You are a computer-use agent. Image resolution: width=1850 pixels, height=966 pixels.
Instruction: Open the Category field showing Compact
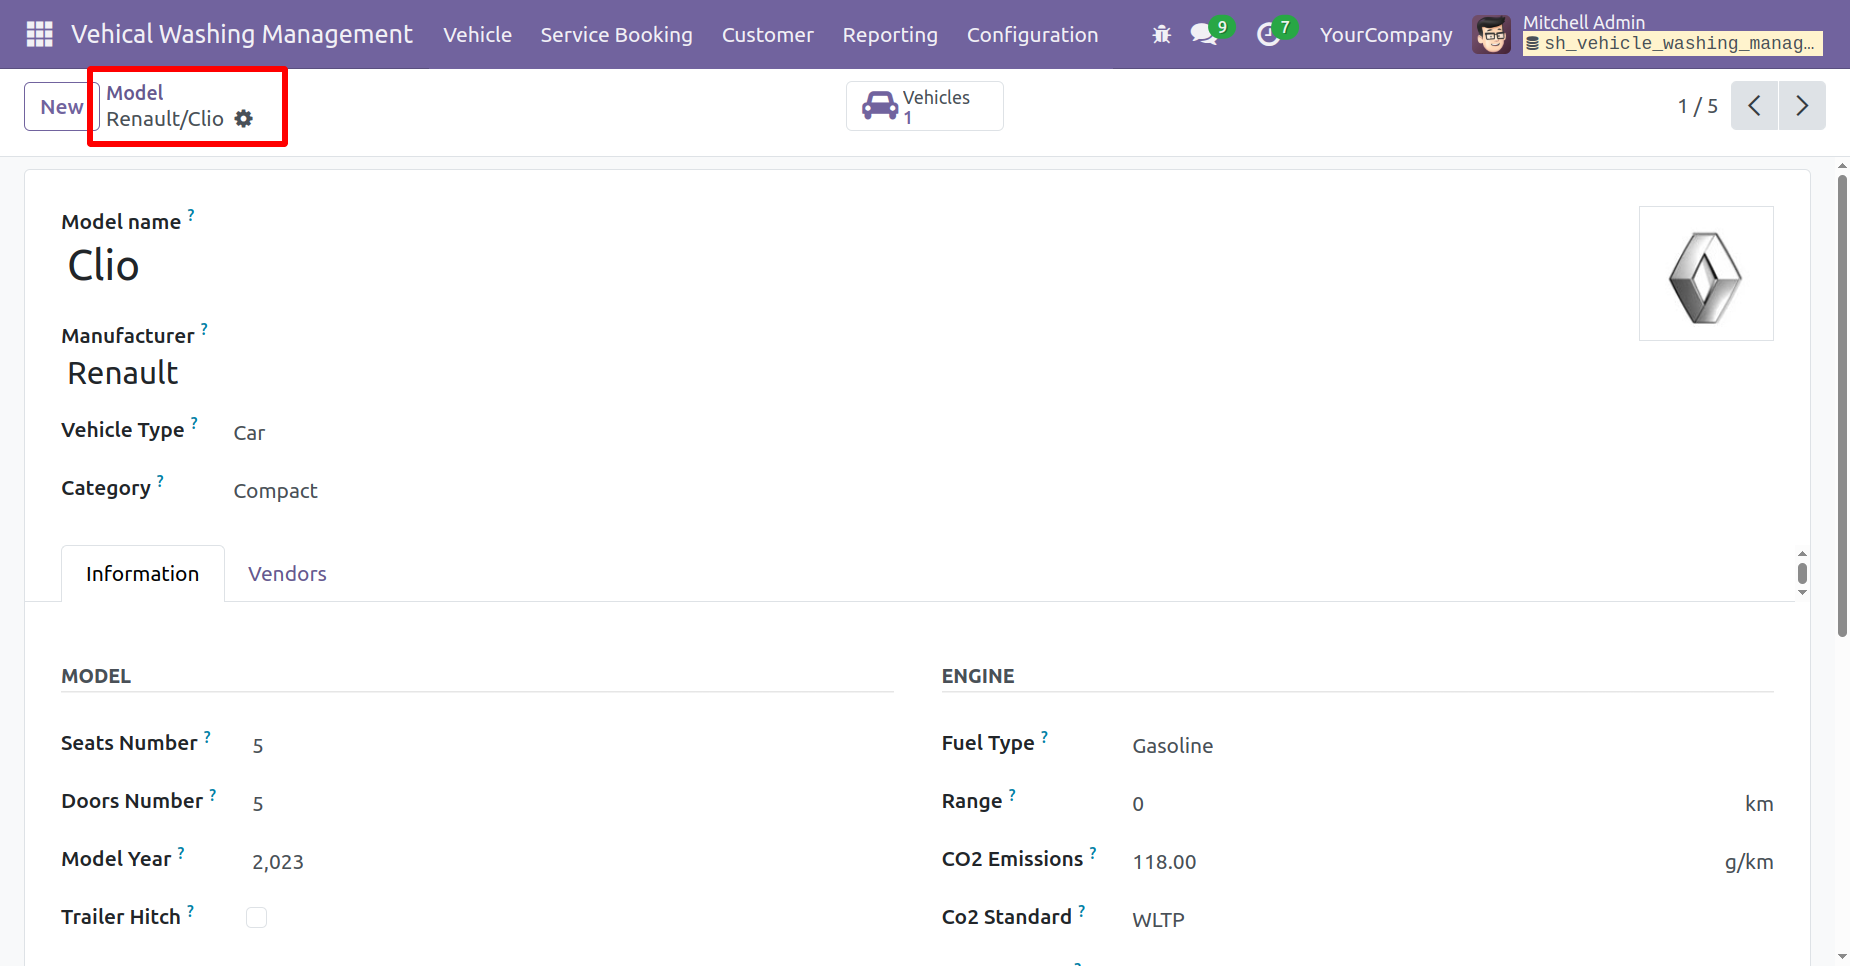275,491
